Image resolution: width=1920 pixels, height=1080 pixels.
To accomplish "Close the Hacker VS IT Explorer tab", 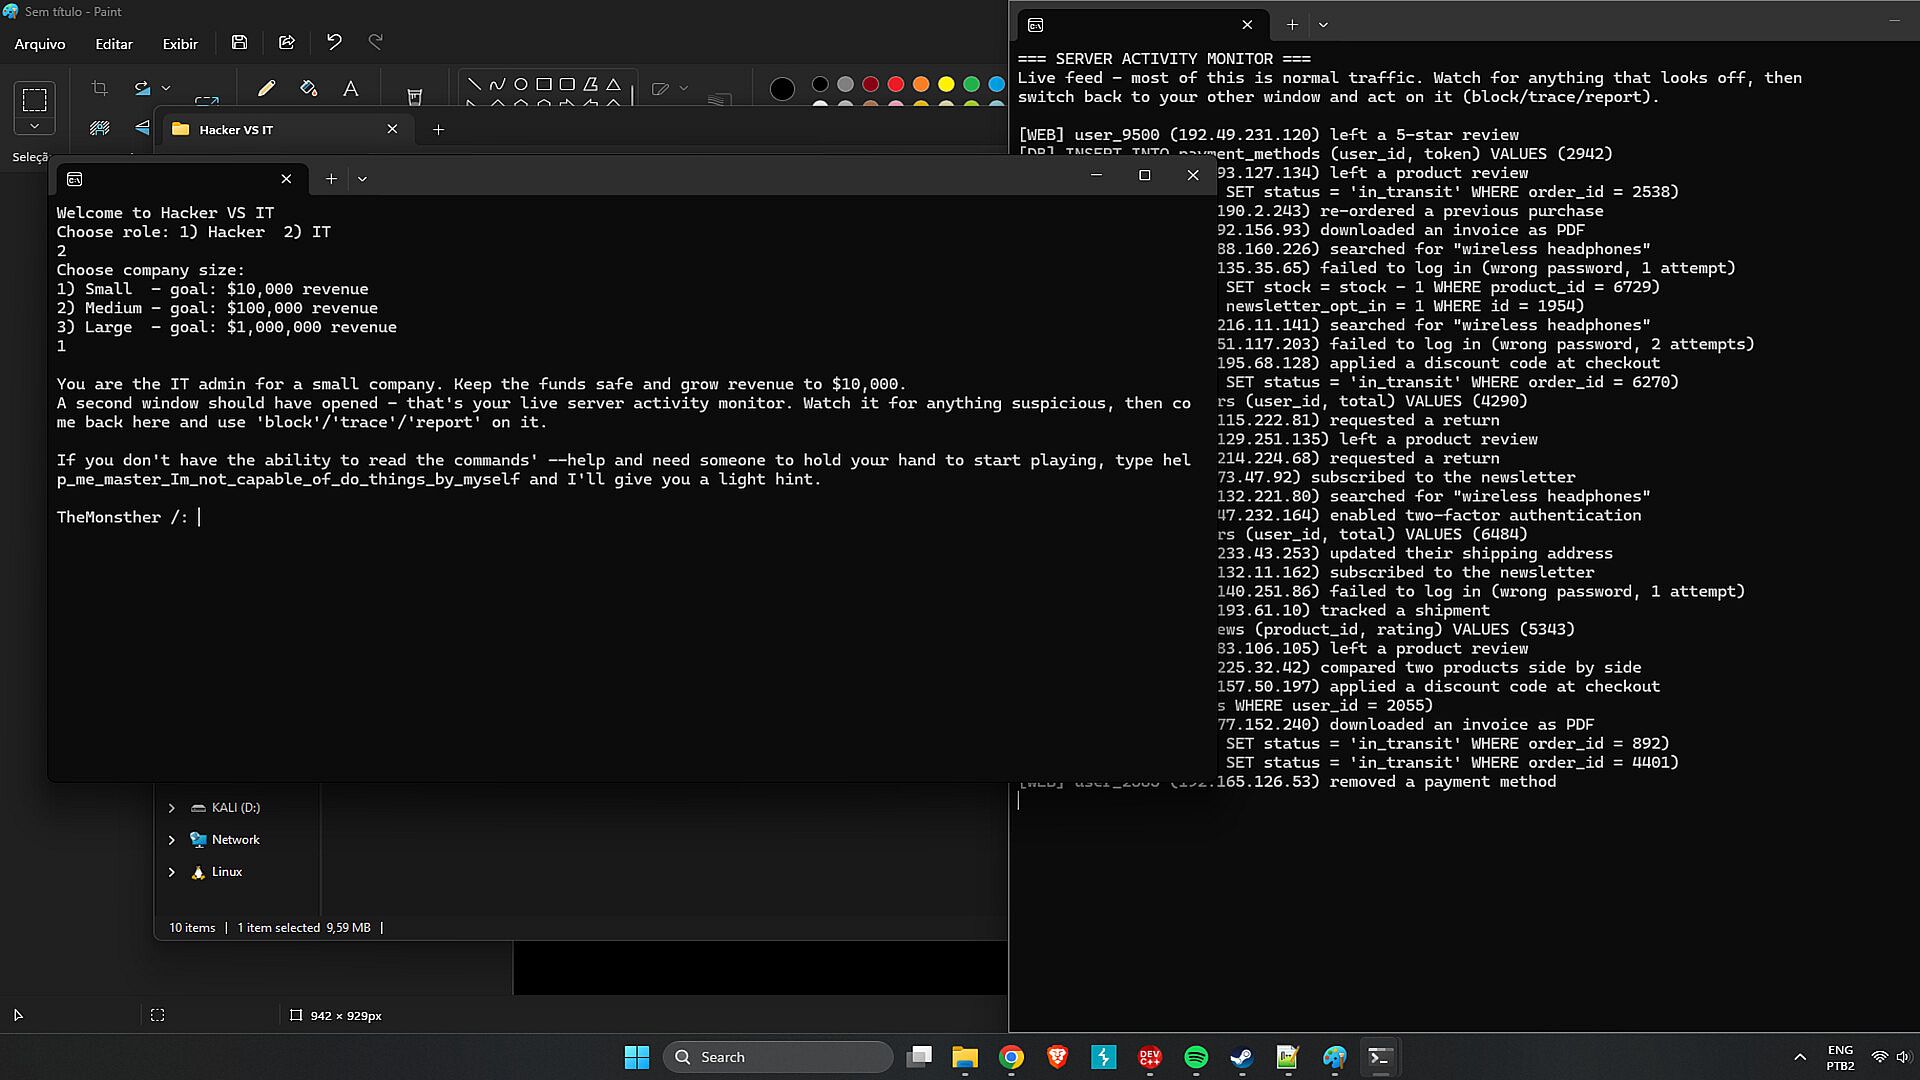I will [392, 129].
